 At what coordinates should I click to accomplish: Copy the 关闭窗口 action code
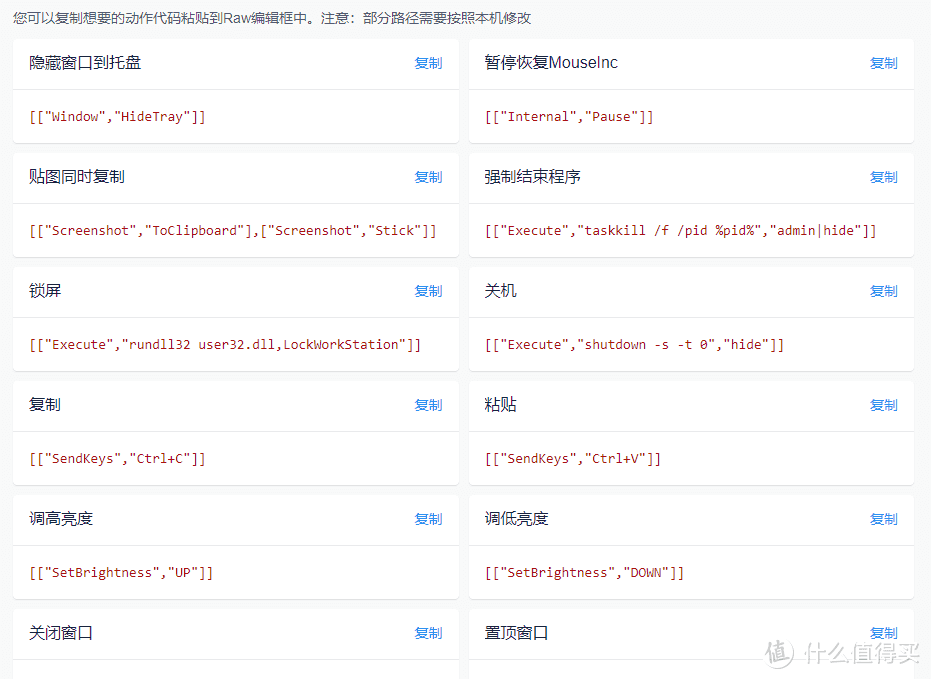(428, 633)
